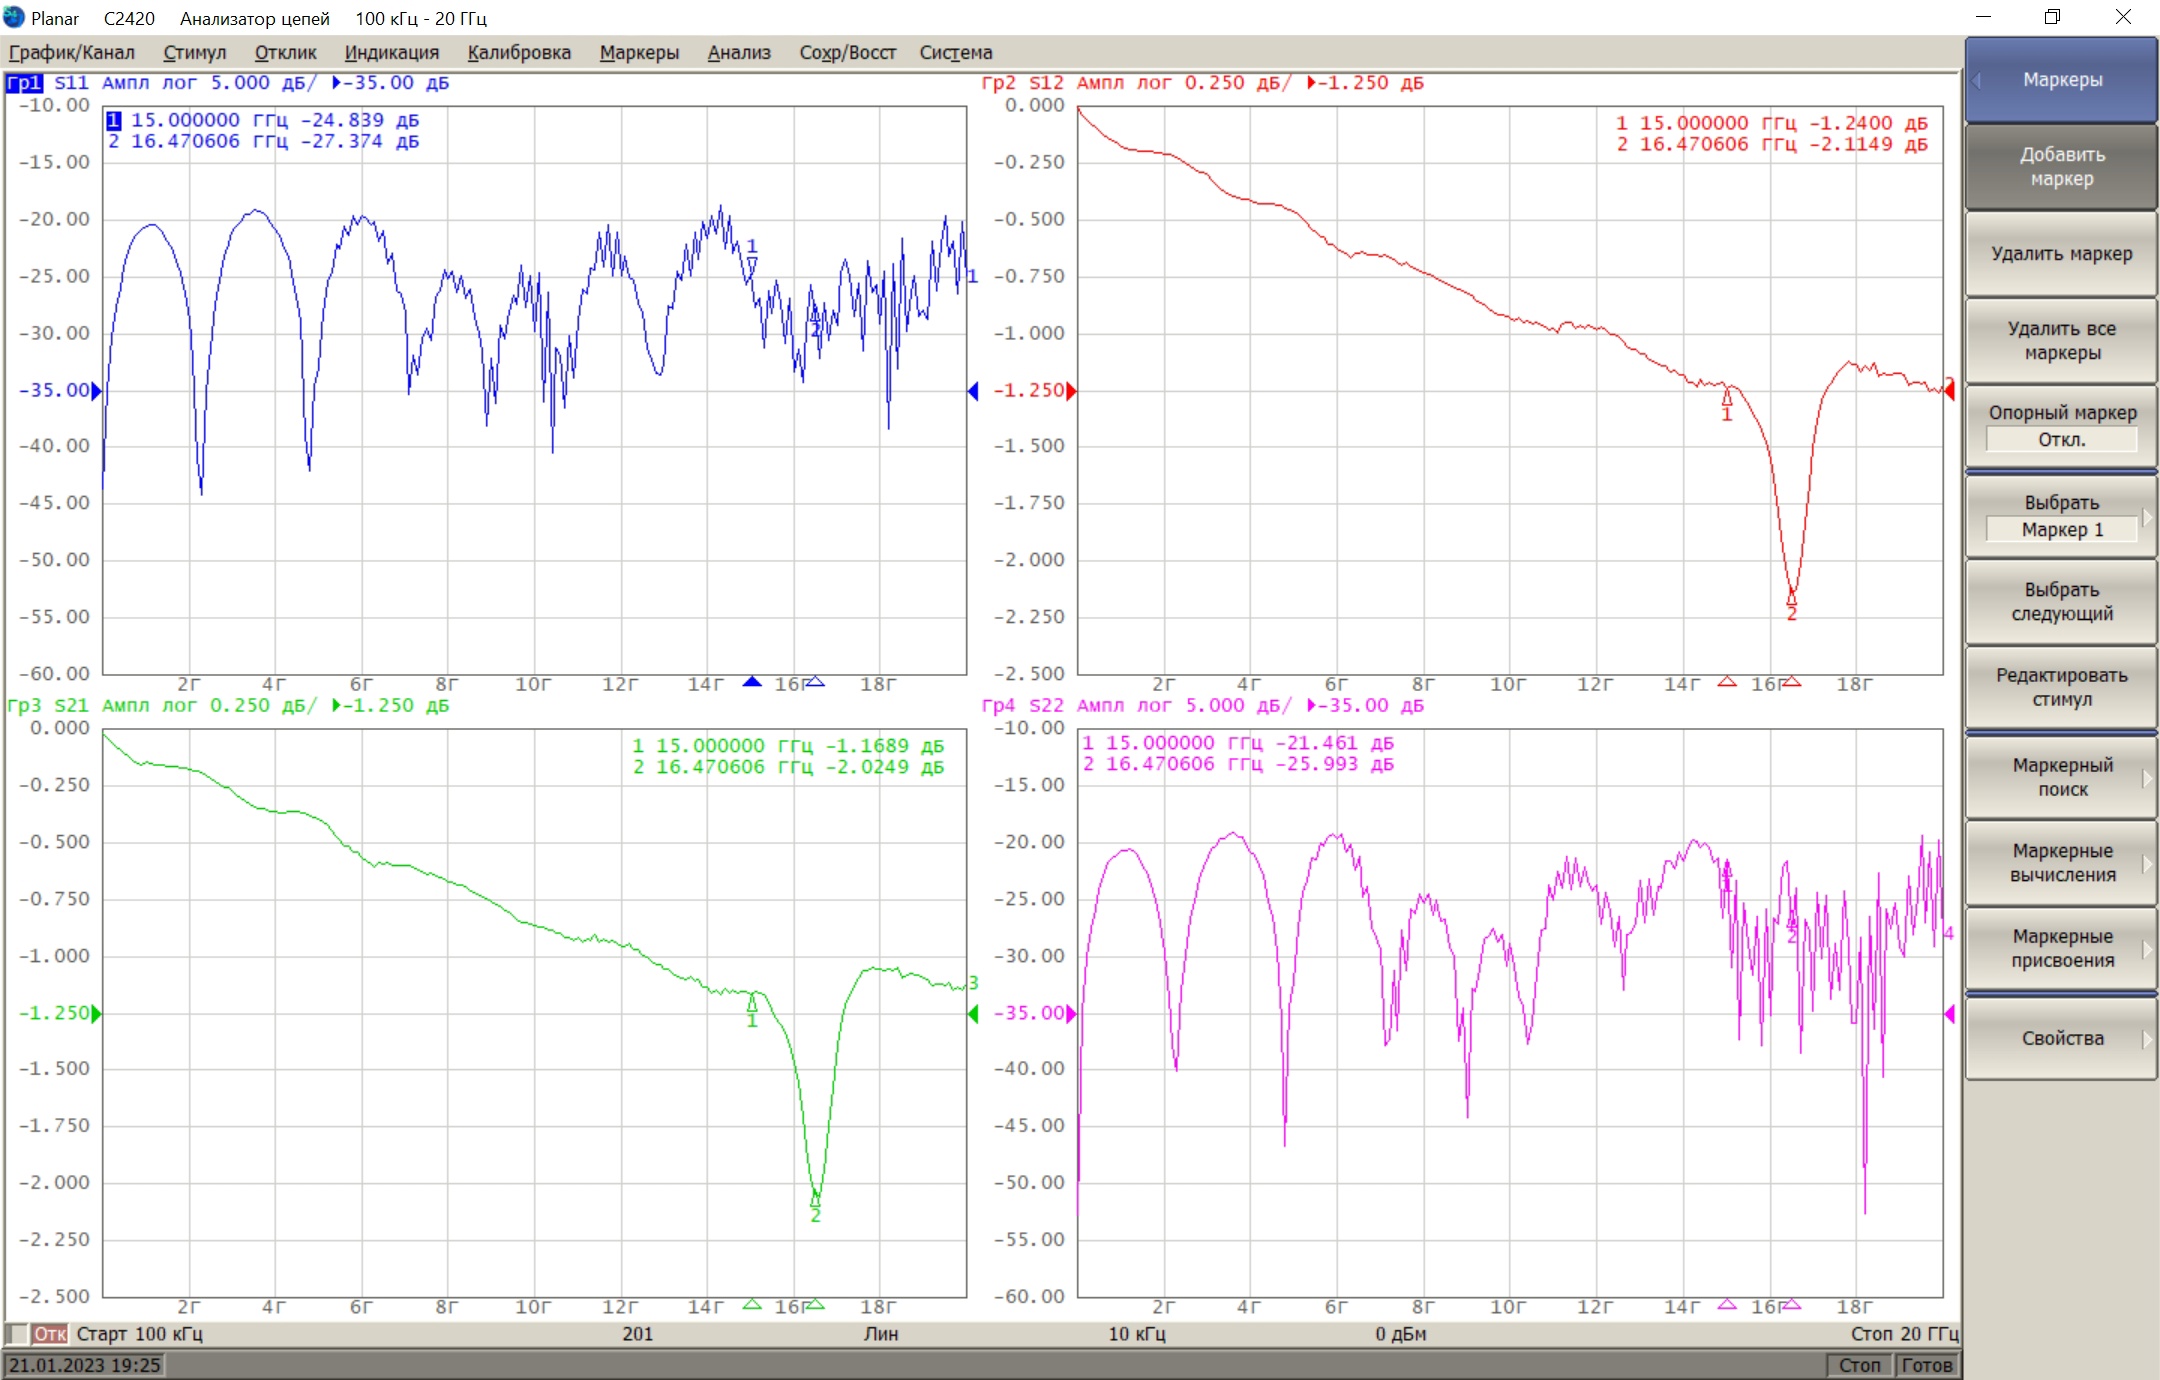This screenshot has height=1380, width=2160.
Task: Open the Маркеры menu in menu bar
Action: click(639, 53)
